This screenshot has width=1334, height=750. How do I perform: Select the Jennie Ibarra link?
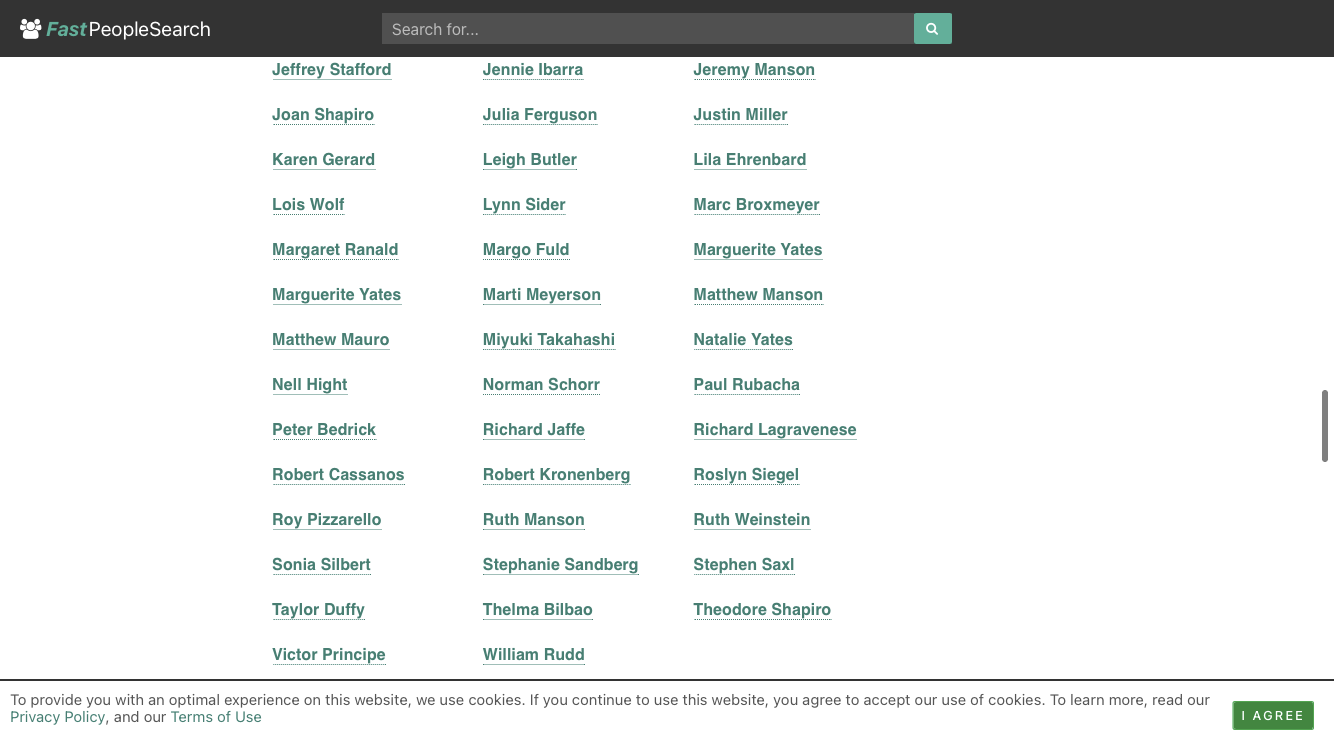coord(533,69)
